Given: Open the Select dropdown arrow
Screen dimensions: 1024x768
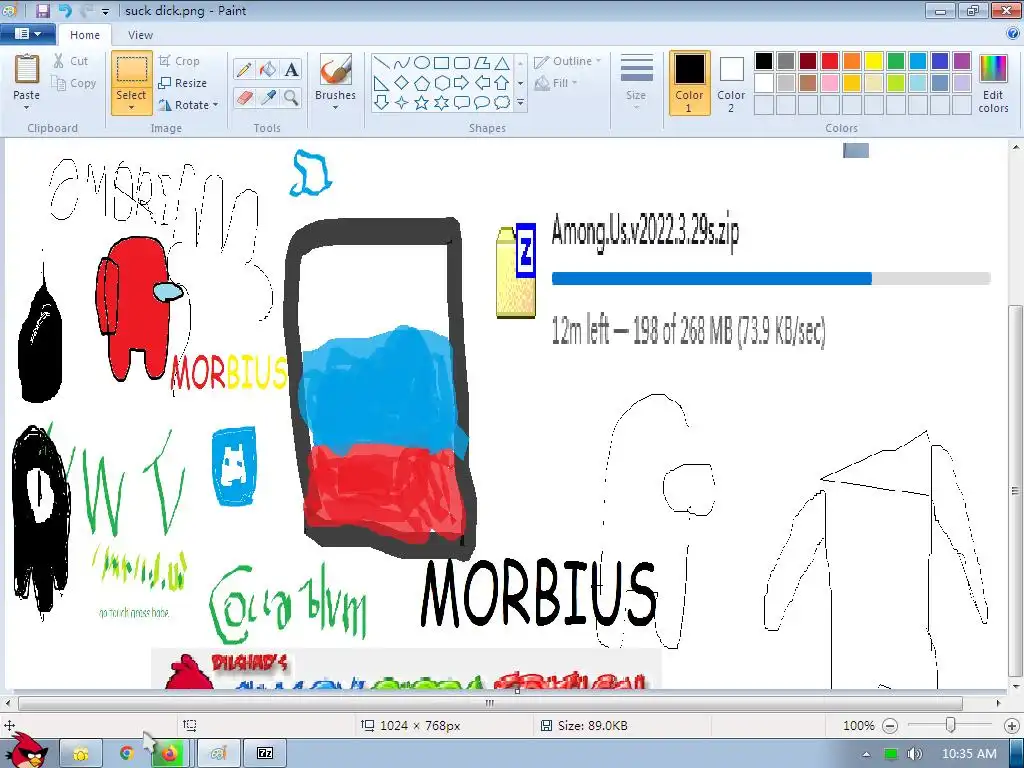Looking at the screenshot, I should [131, 108].
